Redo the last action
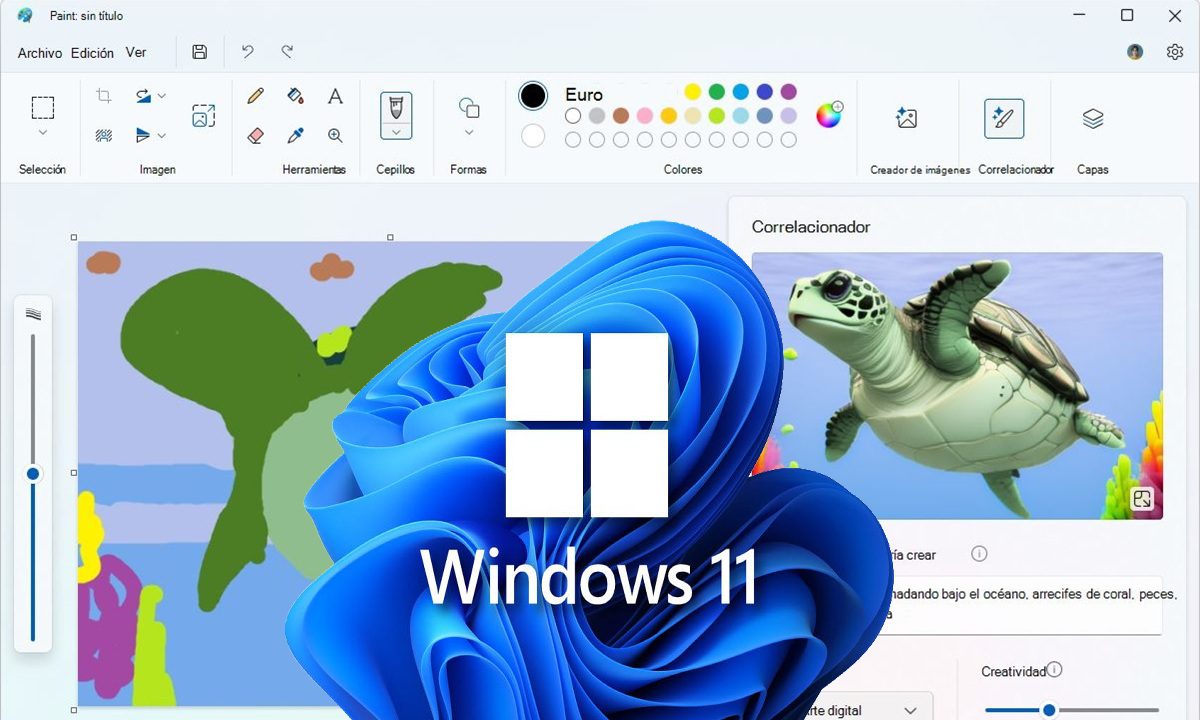Screen dimensions: 1200x720 click(x=287, y=51)
